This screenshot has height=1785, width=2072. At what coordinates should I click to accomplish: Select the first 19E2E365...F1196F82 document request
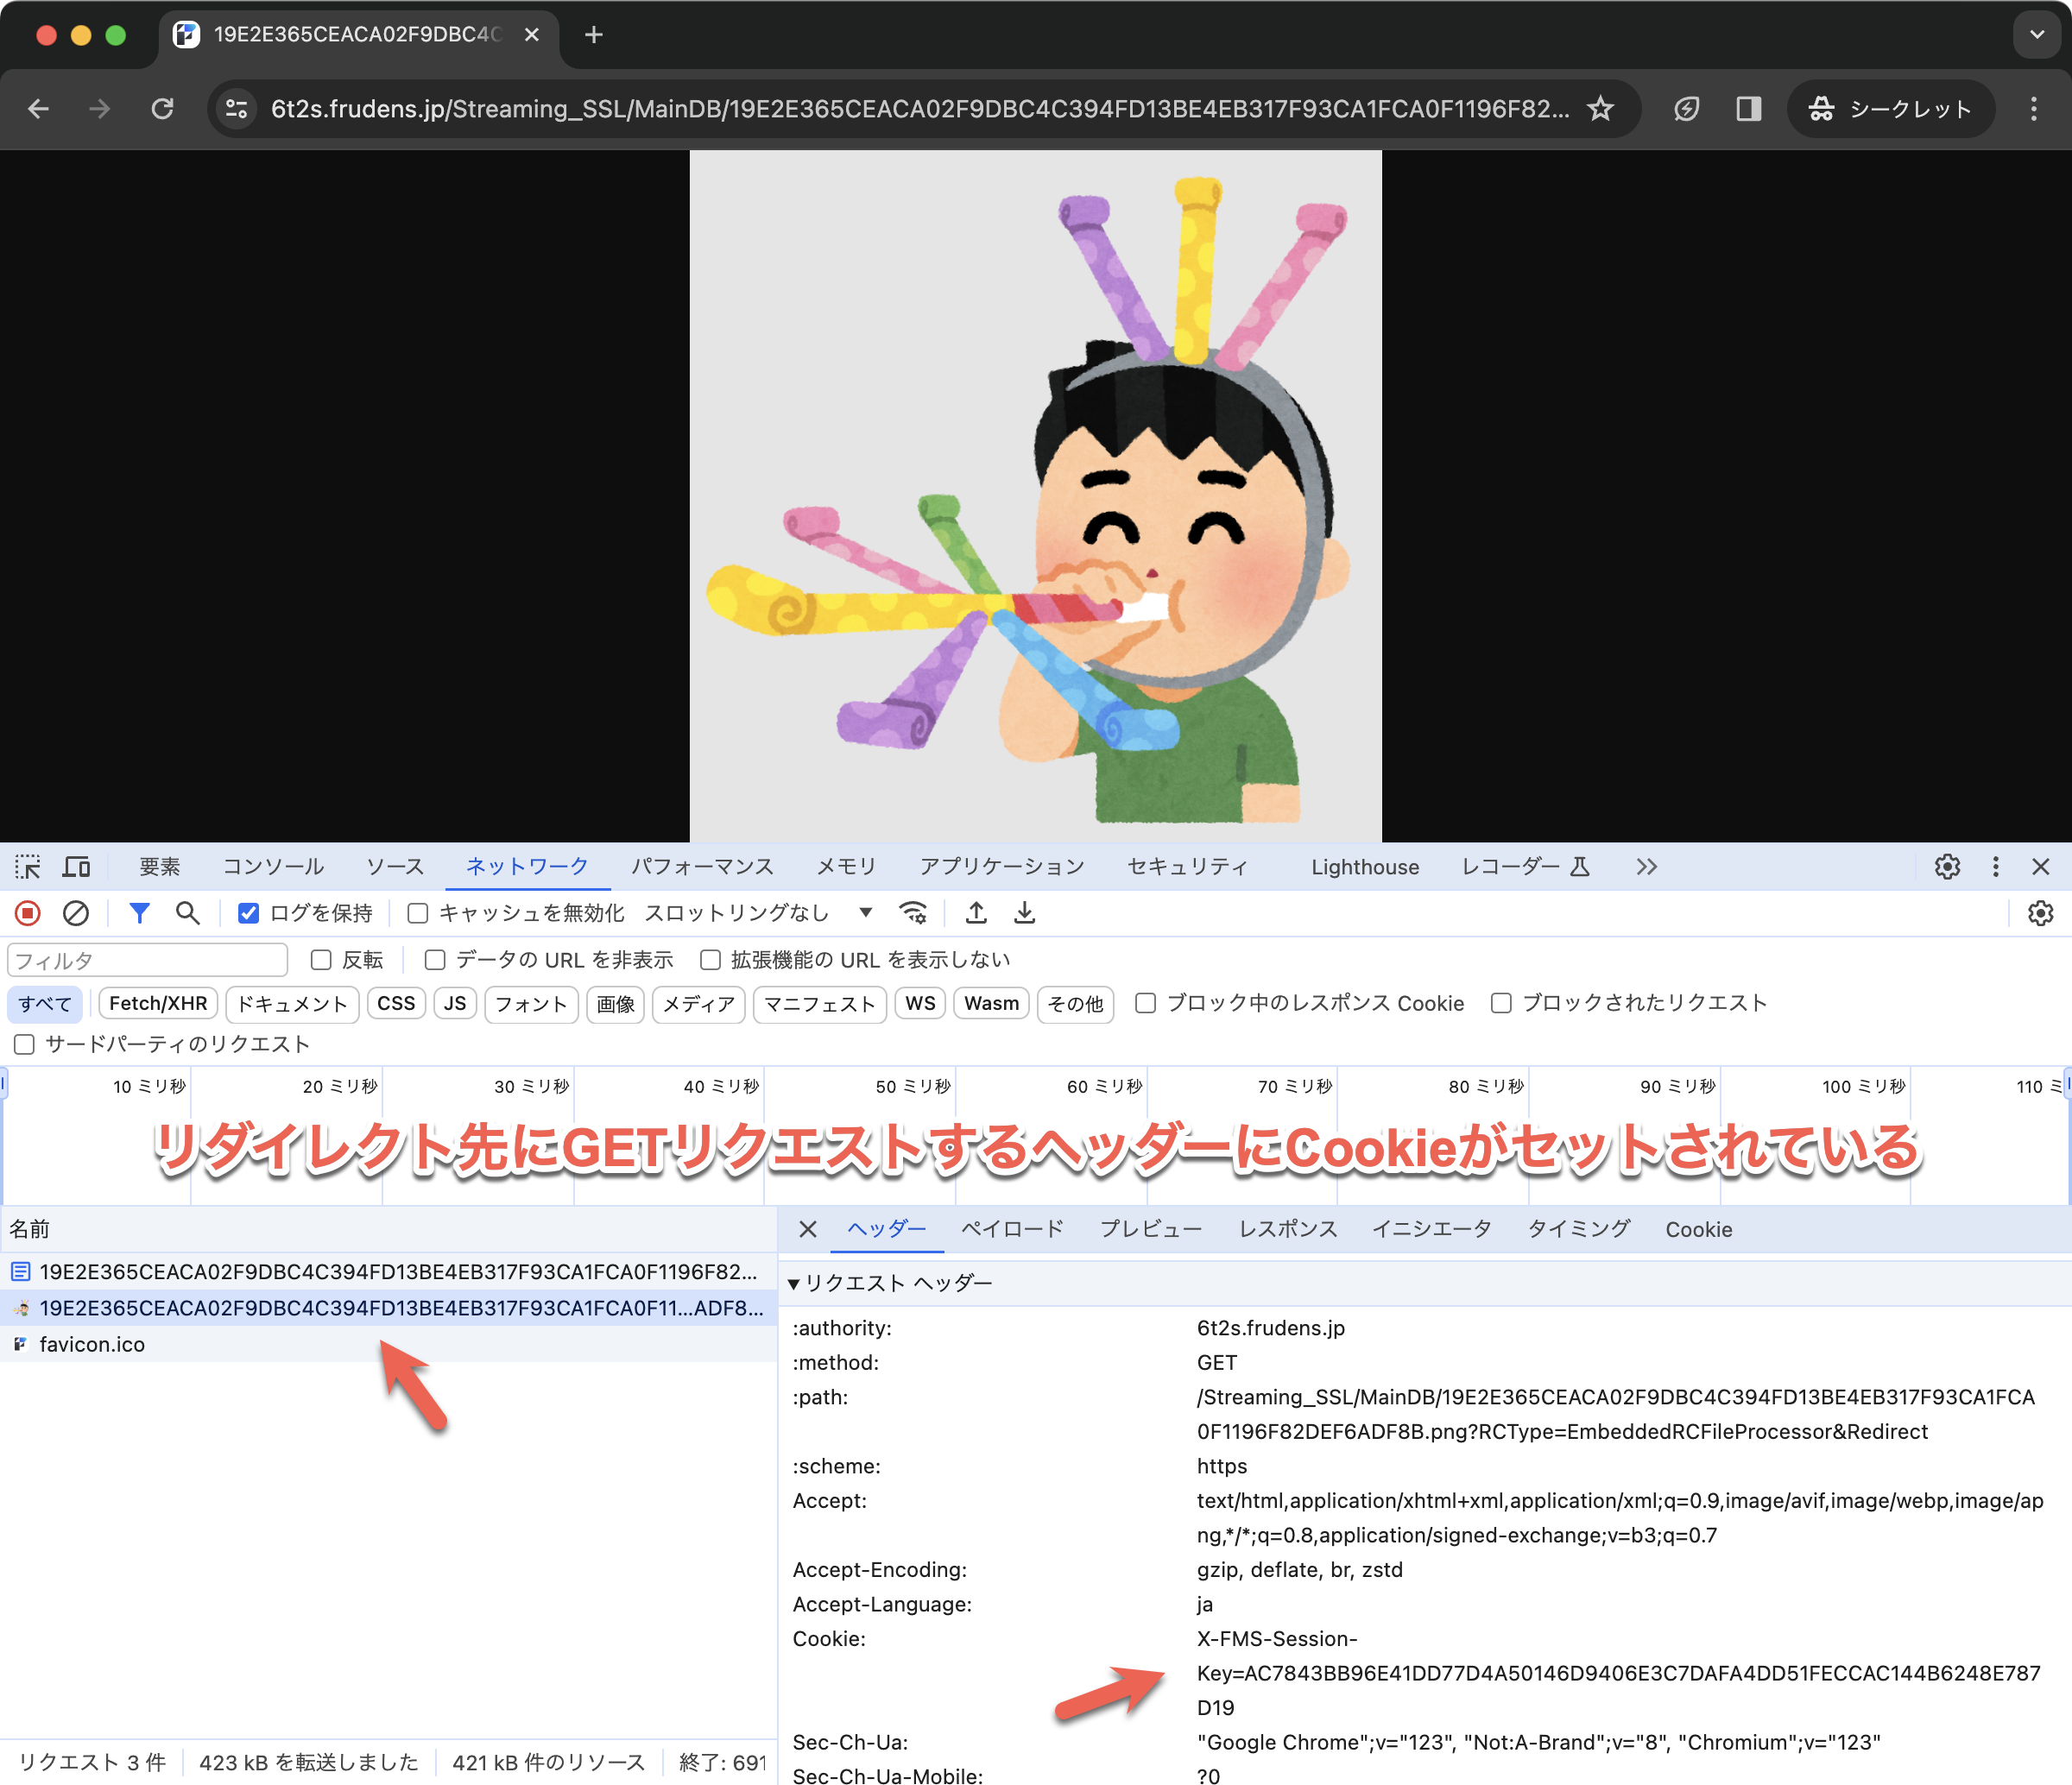(x=388, y=1272)
